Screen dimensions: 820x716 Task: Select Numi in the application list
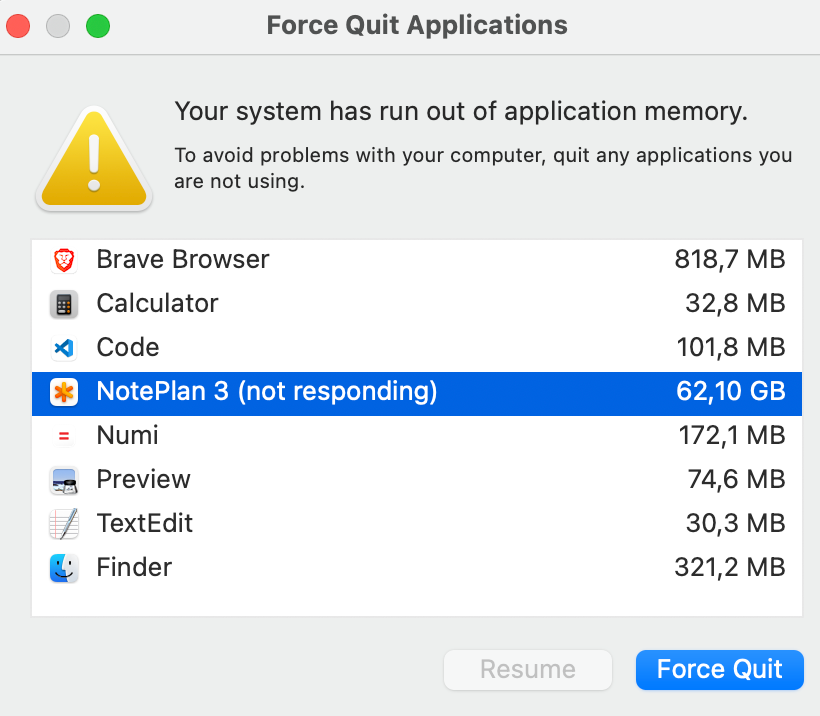pyautogui.click(x=417, y=436)
